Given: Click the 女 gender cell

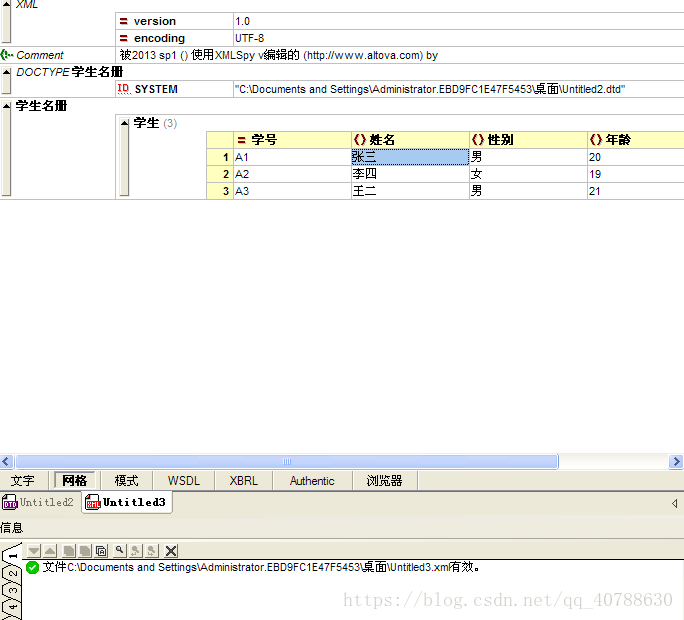Looking at the screenshot, I should coord(528,174).
